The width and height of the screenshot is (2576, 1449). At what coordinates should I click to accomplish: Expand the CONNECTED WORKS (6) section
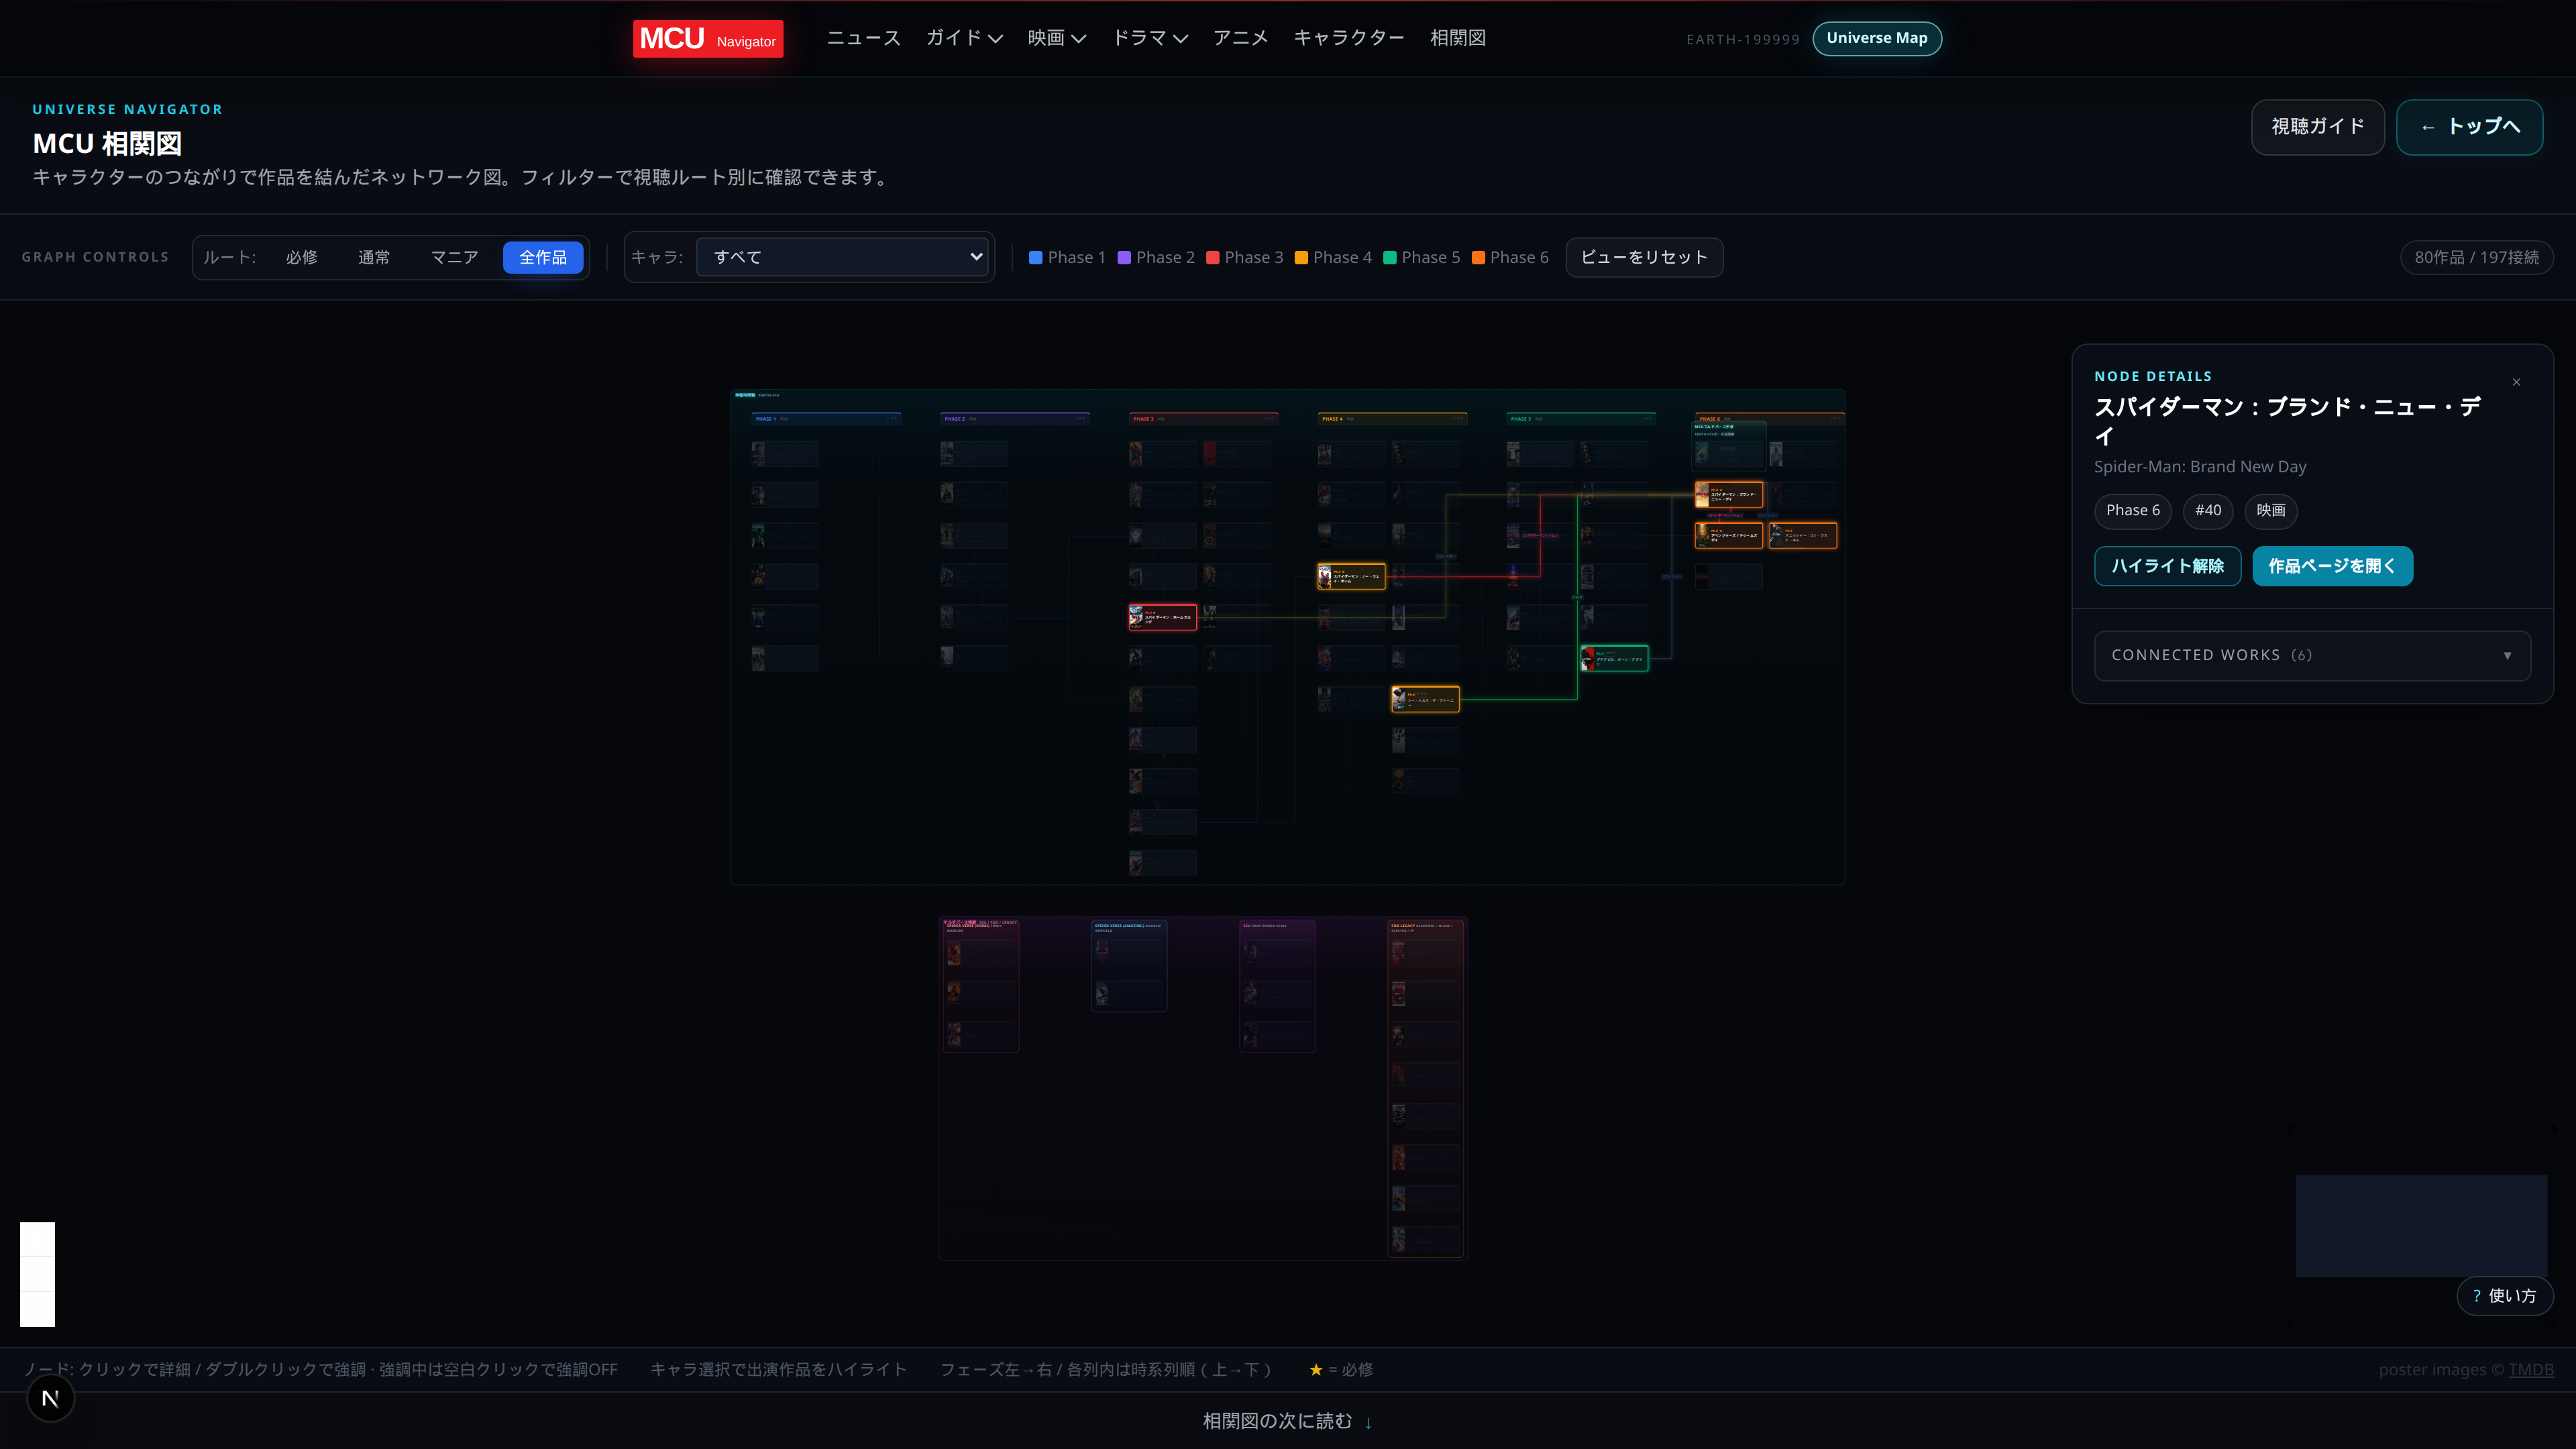tap(2312, 655)
